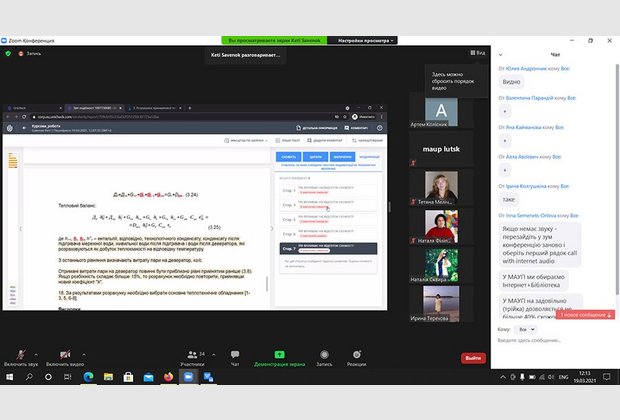
Task: Show hidden tray icons chevron
Action: click(503, 377)
